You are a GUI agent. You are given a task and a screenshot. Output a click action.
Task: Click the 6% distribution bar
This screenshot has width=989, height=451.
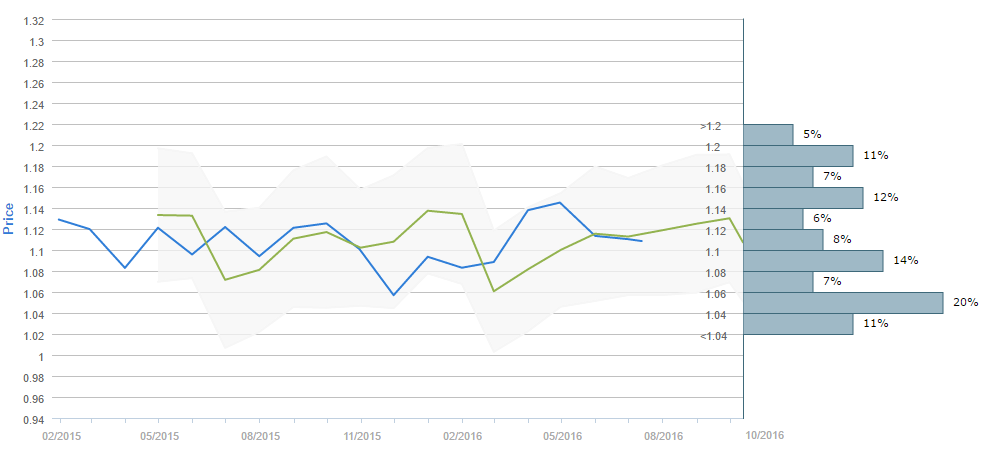tap(773, 219)
